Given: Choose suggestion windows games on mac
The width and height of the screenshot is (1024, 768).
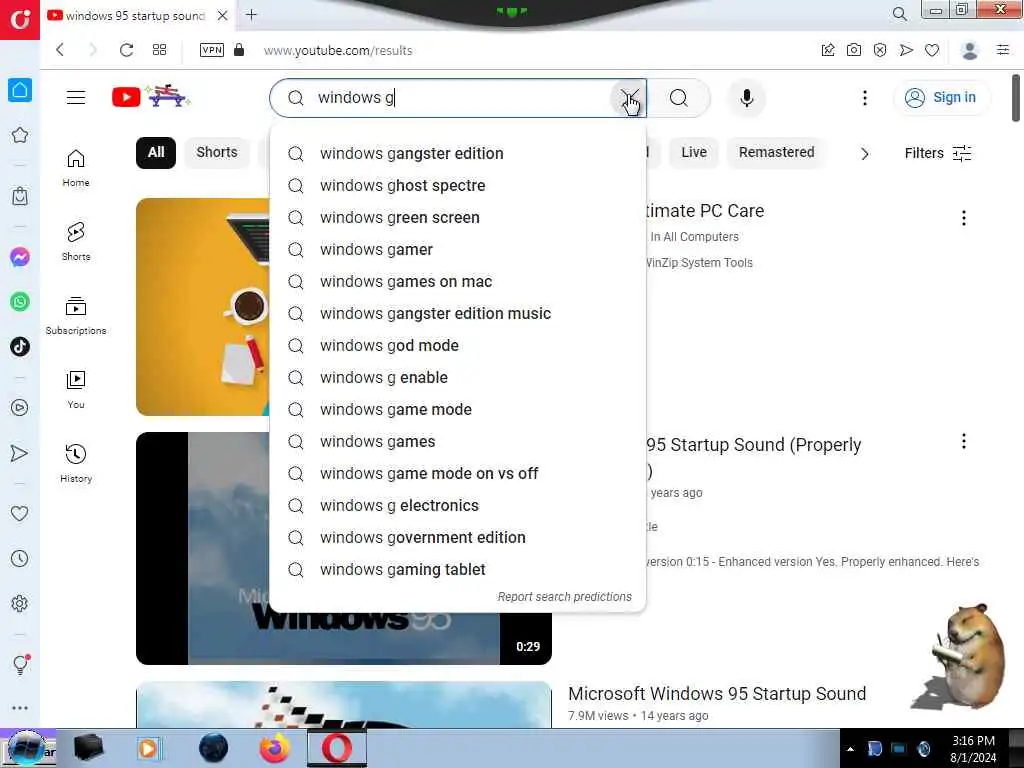Looking at the screenshot, I should (458, 281).
